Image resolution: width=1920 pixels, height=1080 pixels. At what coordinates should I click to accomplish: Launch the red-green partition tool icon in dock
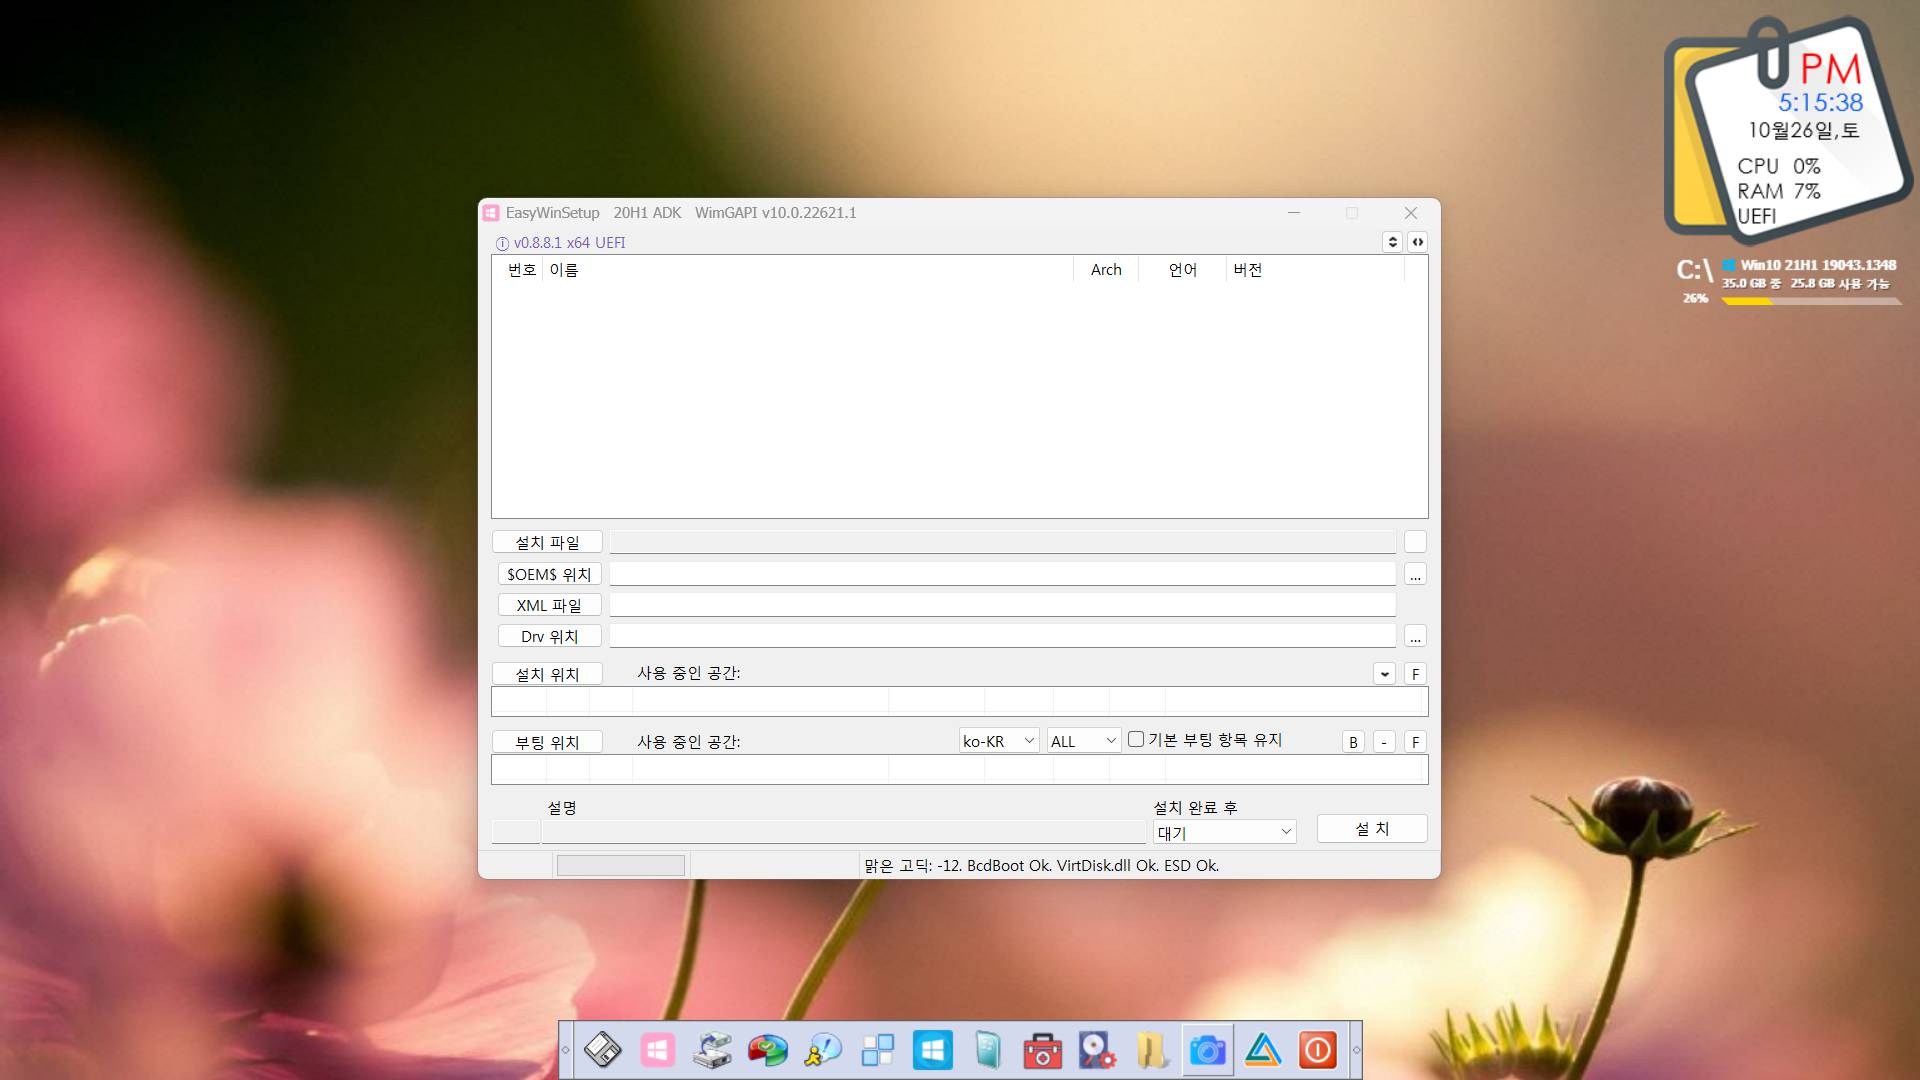[x=767, y=1050]
